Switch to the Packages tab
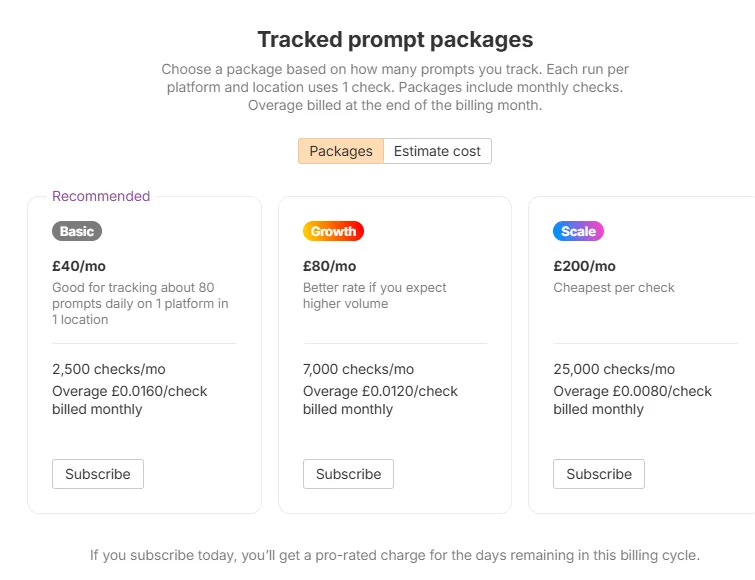755x580 pixels. click(x=340, y=151)
